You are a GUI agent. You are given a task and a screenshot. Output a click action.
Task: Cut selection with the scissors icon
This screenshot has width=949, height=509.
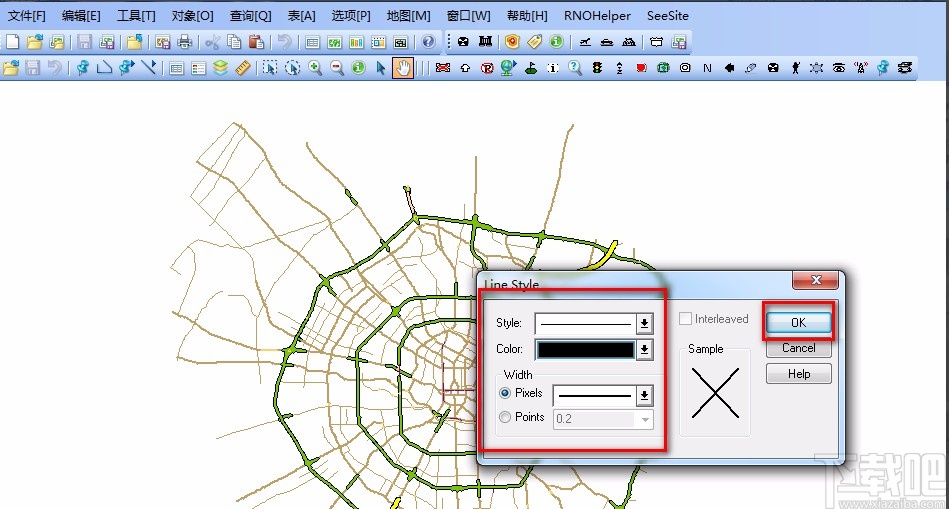(212, 42)
